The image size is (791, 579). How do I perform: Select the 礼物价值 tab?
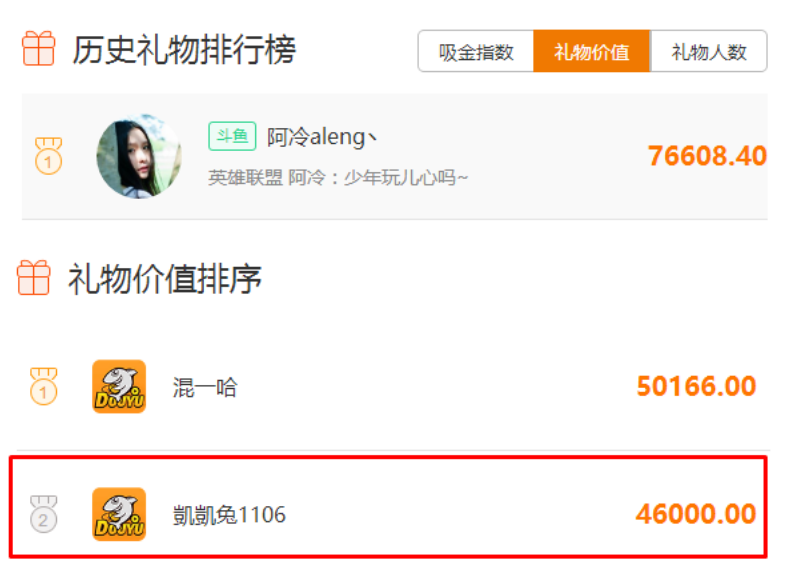click(x=592, y=51)
